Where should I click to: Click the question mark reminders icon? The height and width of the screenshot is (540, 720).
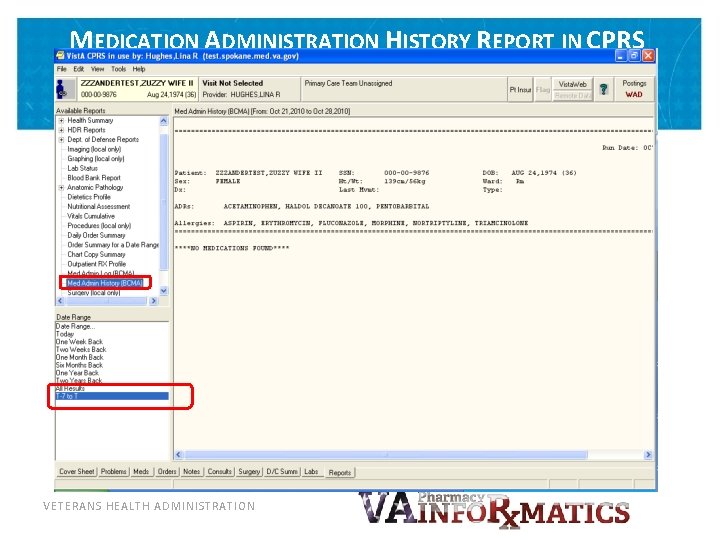(x=604, y=89)
